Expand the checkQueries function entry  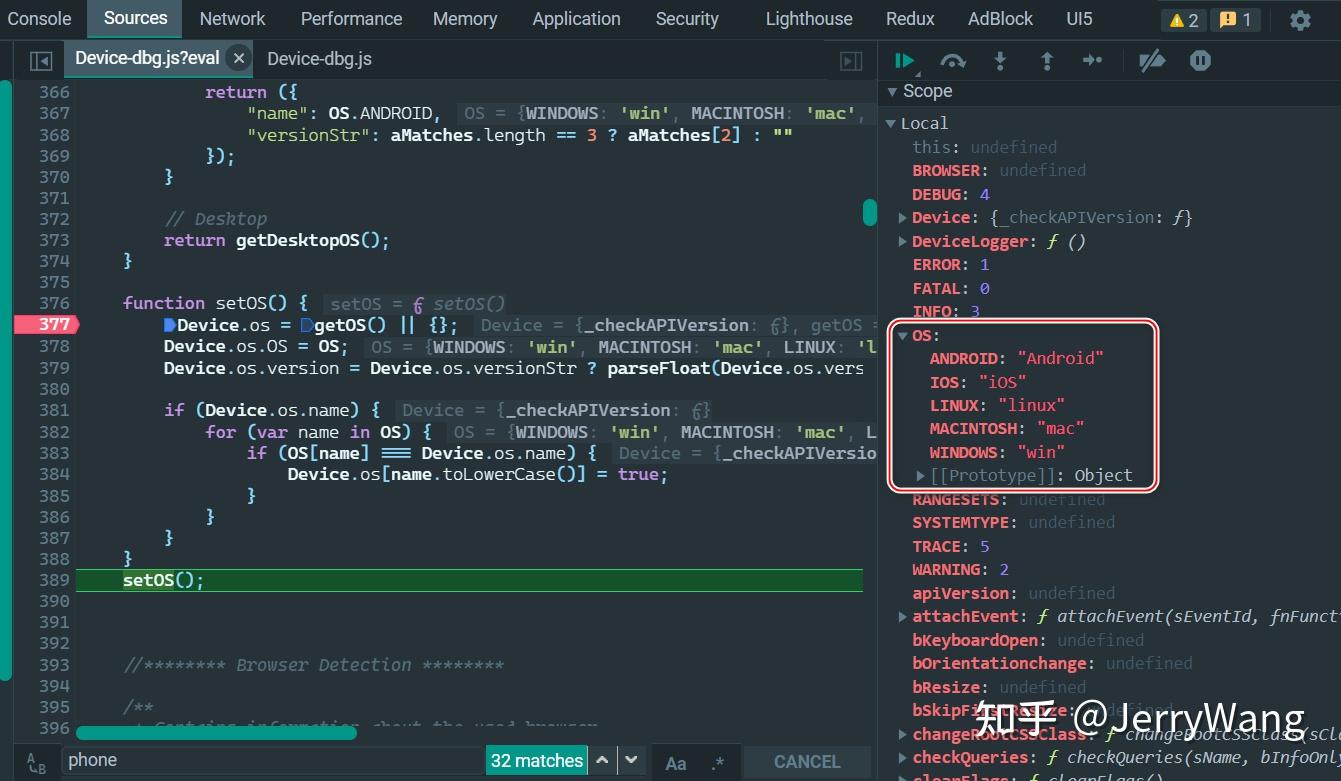[x=902, y=758]
